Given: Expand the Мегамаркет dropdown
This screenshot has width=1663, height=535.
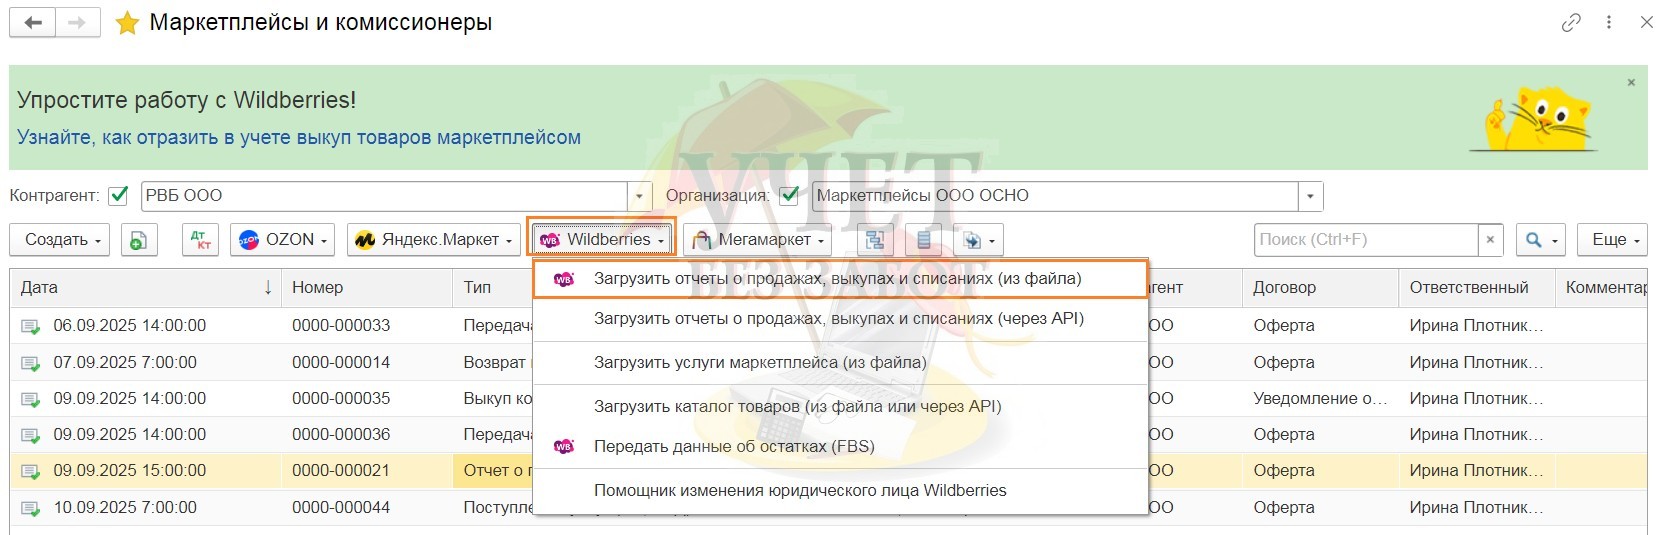Looking at the screenshot, I should (759, 240).
